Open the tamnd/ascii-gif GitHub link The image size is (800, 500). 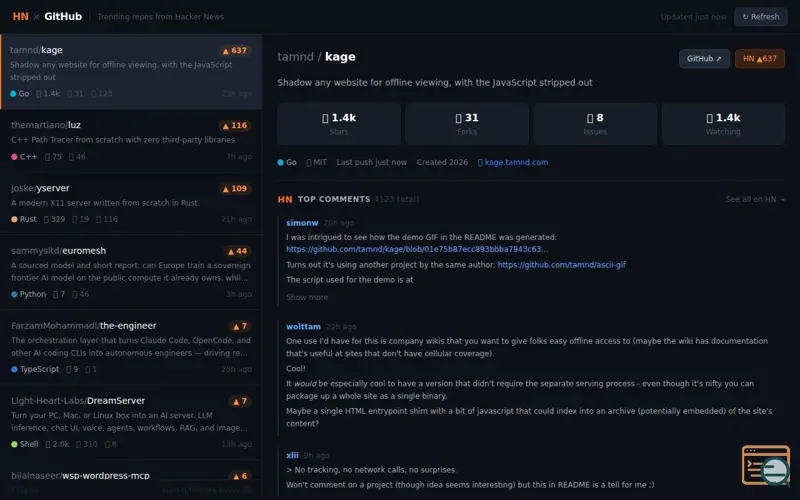[x=561, y=265]
